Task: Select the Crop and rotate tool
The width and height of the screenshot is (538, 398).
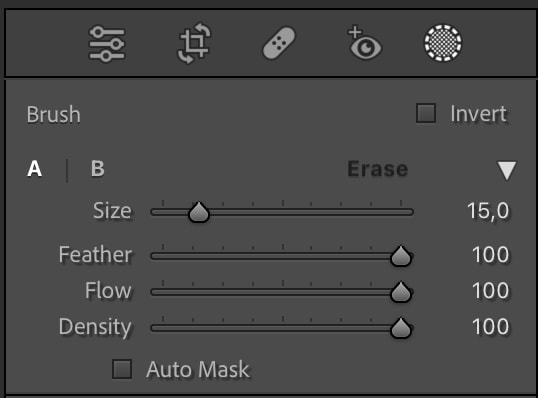Action: (x=194, y=44)
